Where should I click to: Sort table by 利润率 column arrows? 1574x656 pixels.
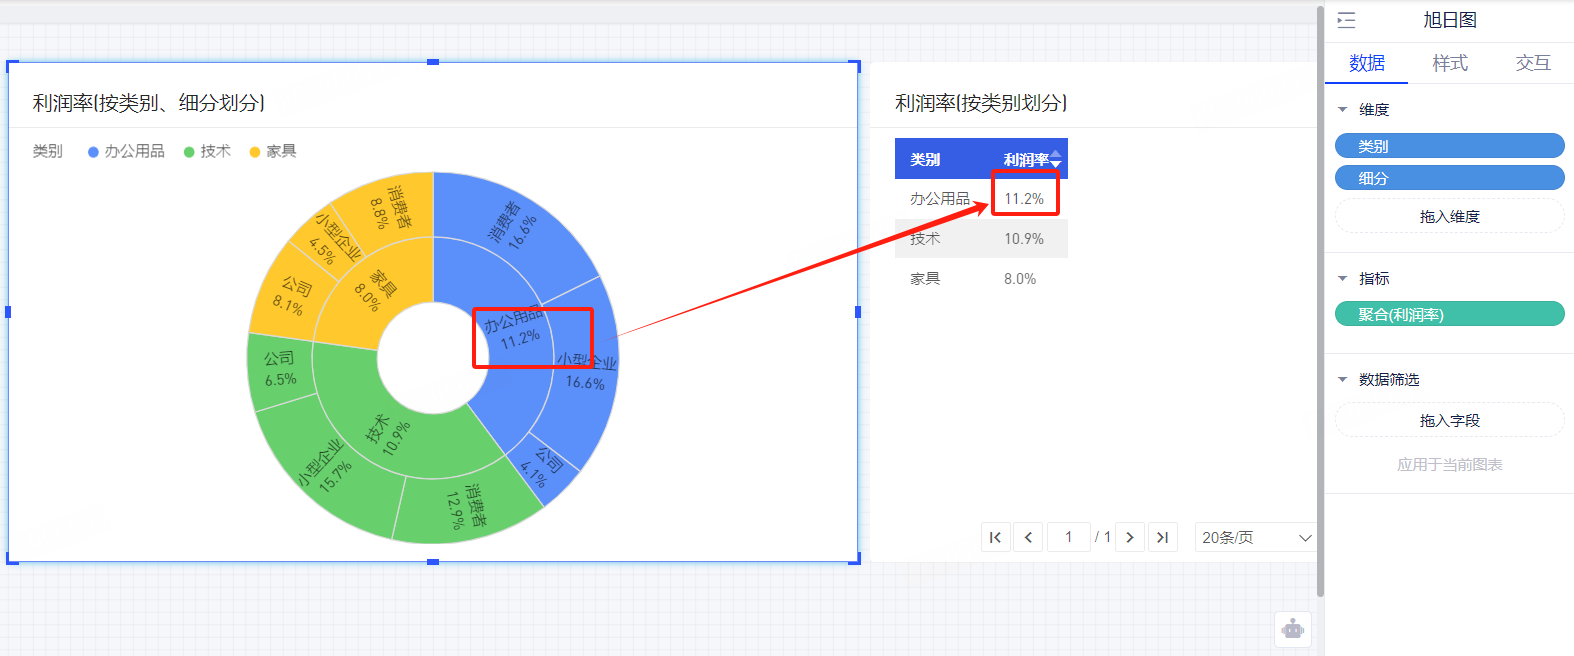coord(1056,159)
